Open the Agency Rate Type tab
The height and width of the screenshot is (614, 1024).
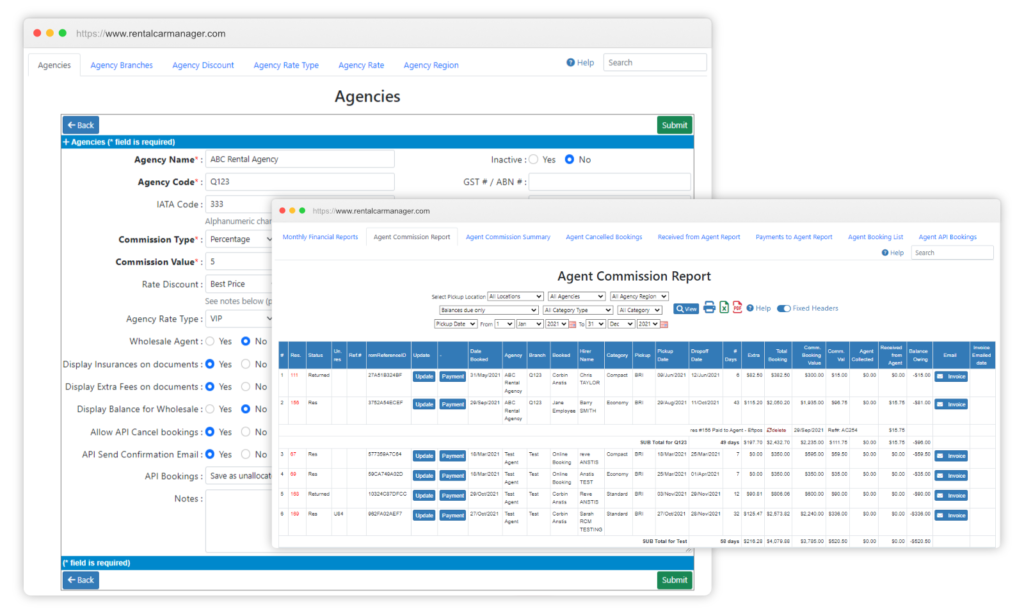pyautogui.click(x=286, y=65)
